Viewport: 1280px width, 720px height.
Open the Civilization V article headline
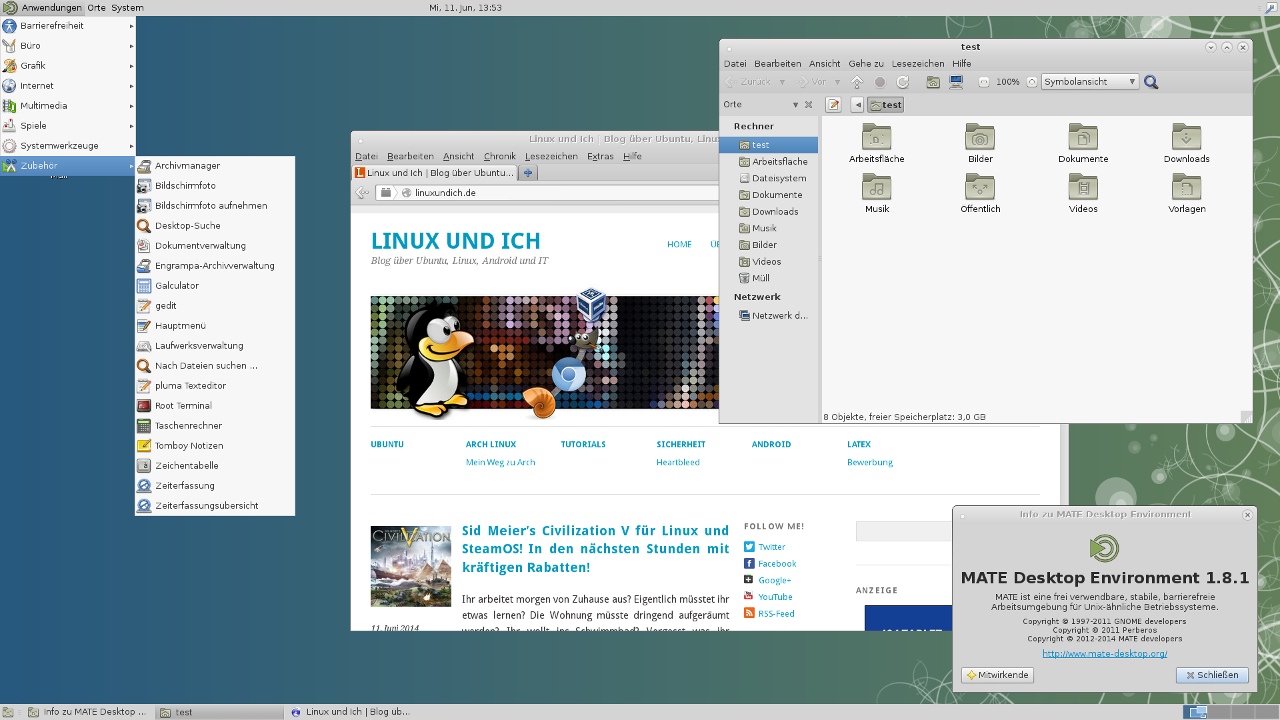point(595,549)
